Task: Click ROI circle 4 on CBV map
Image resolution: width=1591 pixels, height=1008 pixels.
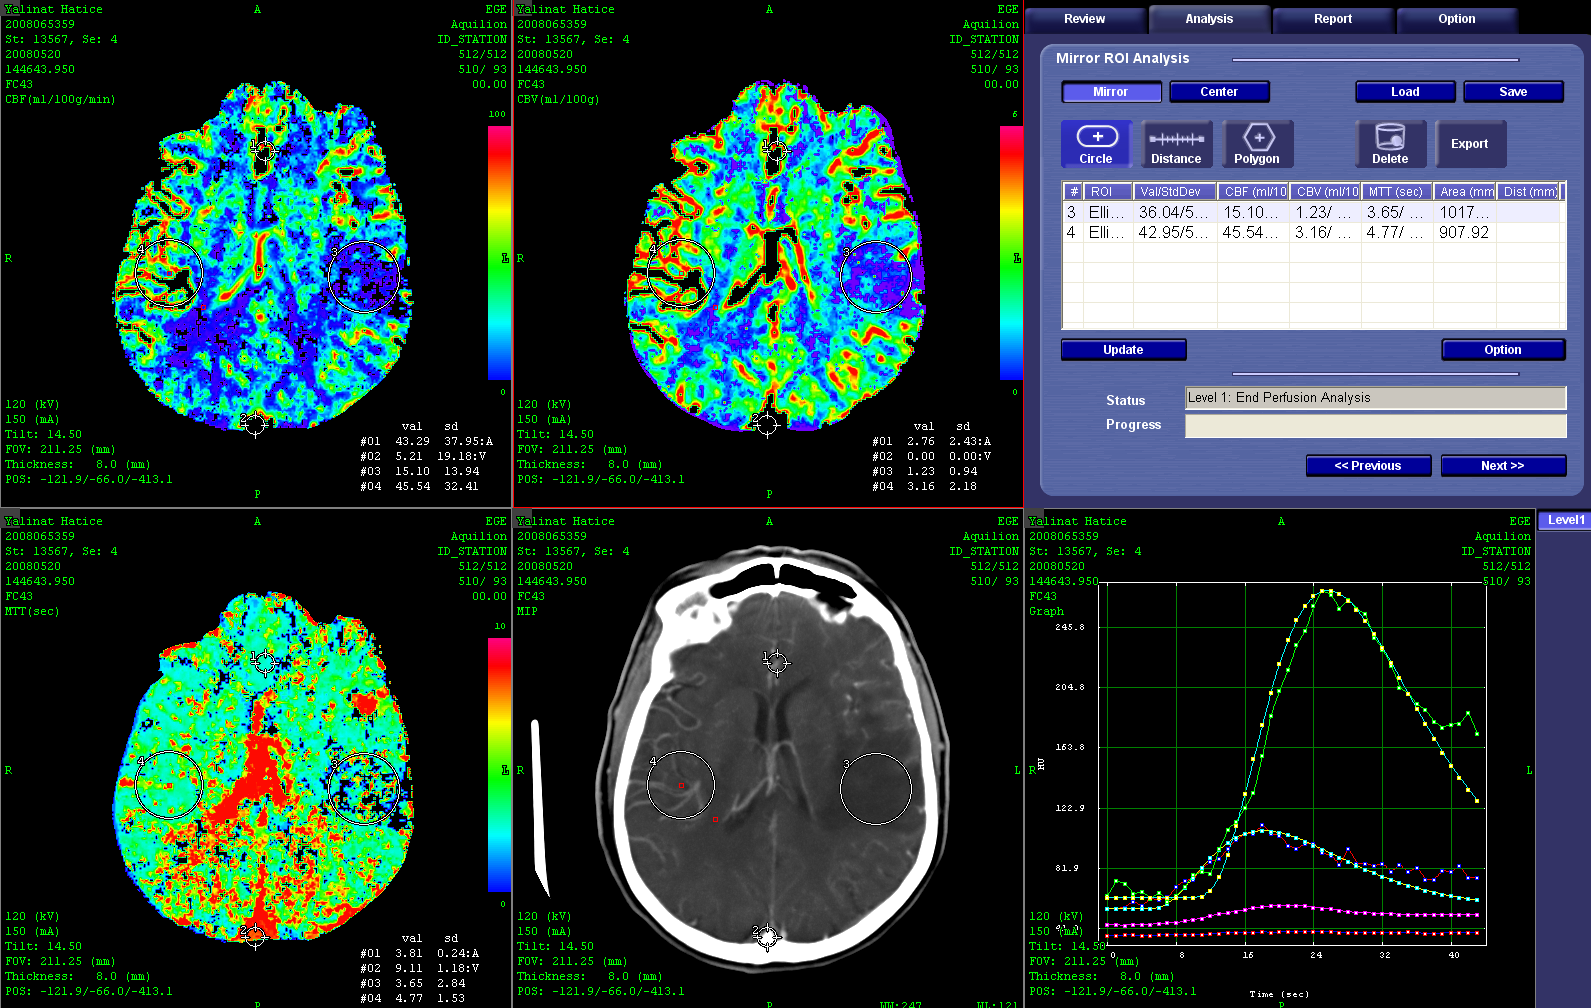Action: pyautogui.click(x=681, y=274)
